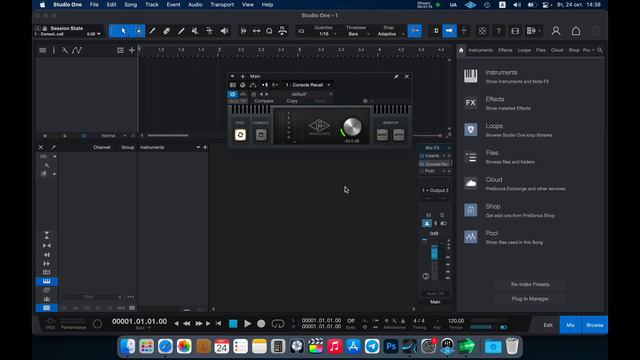
Task: Show automation curve icon above tracks
Action: 77,50
